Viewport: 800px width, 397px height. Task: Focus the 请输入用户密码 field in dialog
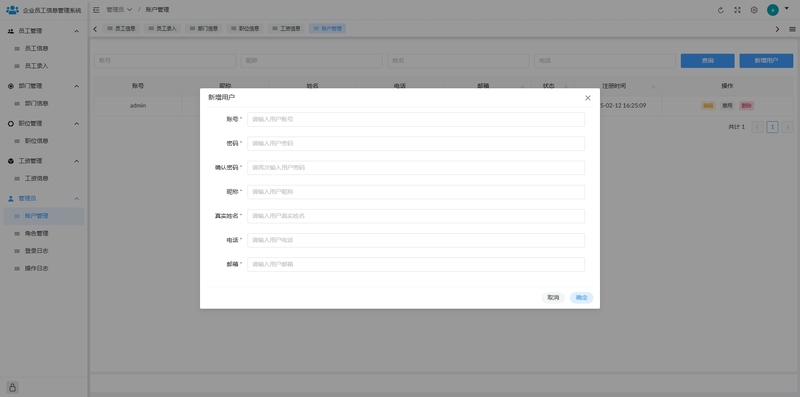pyautogui.click(x=416, y=144)
